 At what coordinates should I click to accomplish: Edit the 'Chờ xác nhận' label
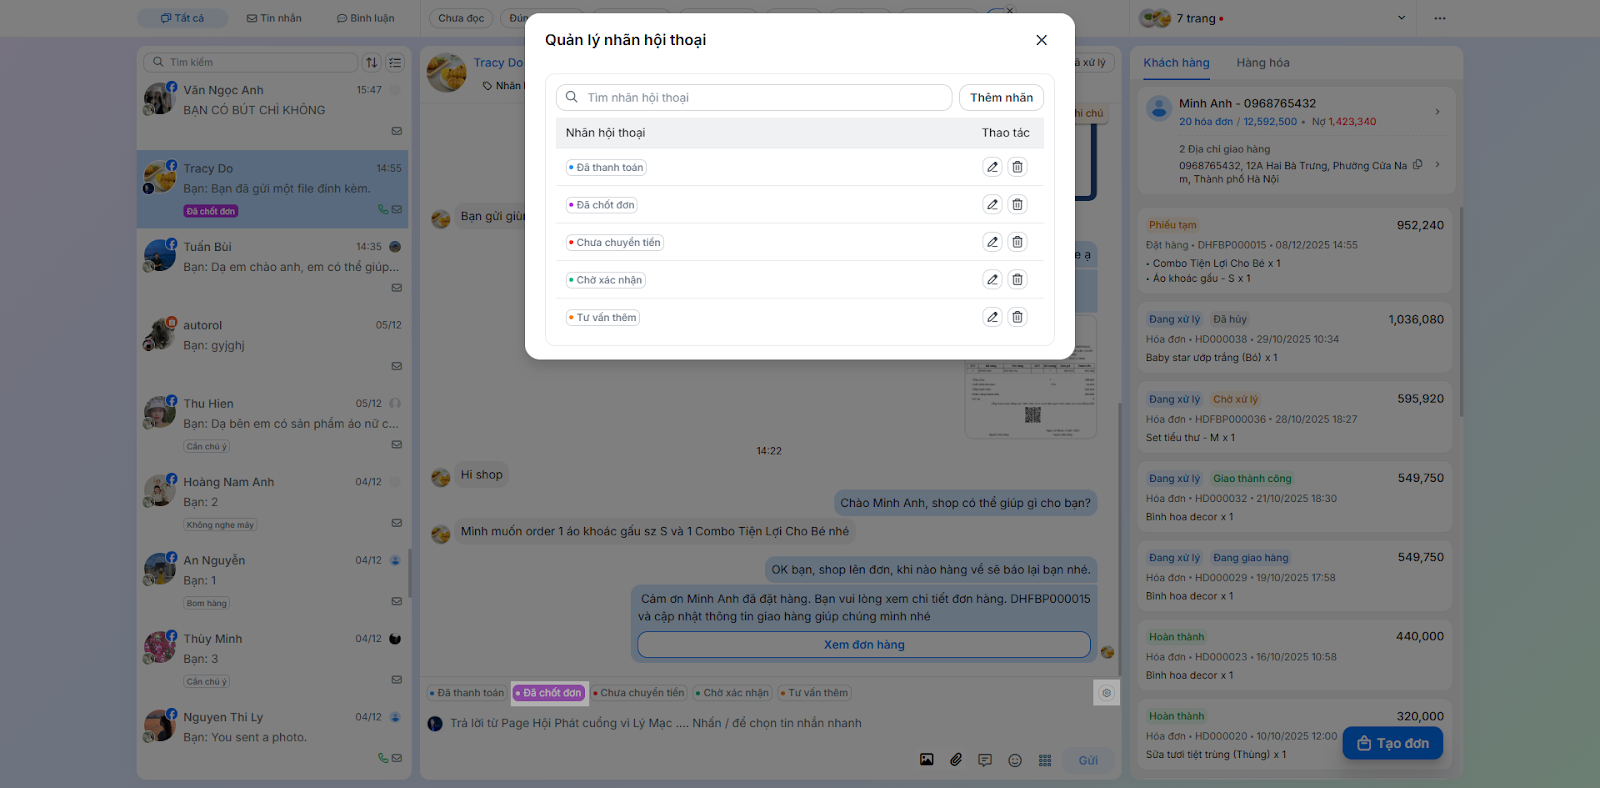coord(992,280)
